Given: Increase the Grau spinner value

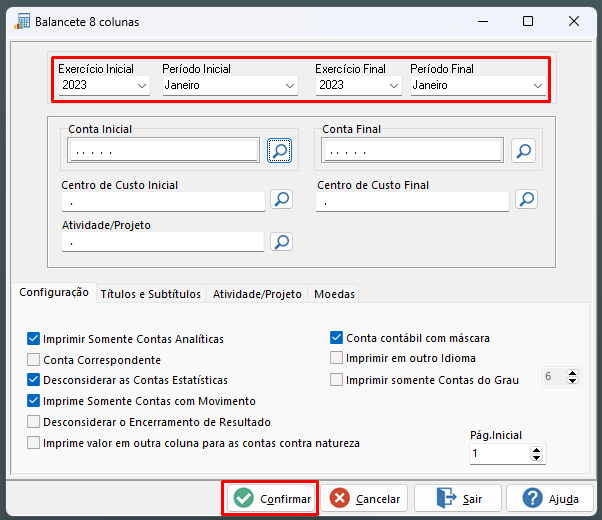Looking at the screenshot, I should [572, 373].
